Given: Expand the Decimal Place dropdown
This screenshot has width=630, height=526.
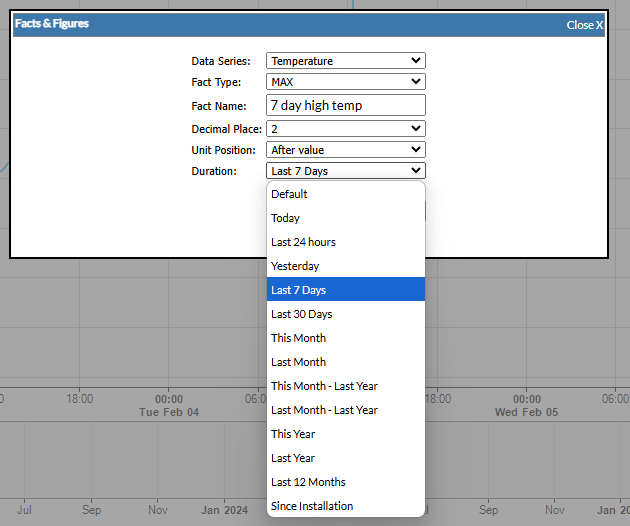Looking at the screenshot, I should pyautogui.click(x=345, y=129).
